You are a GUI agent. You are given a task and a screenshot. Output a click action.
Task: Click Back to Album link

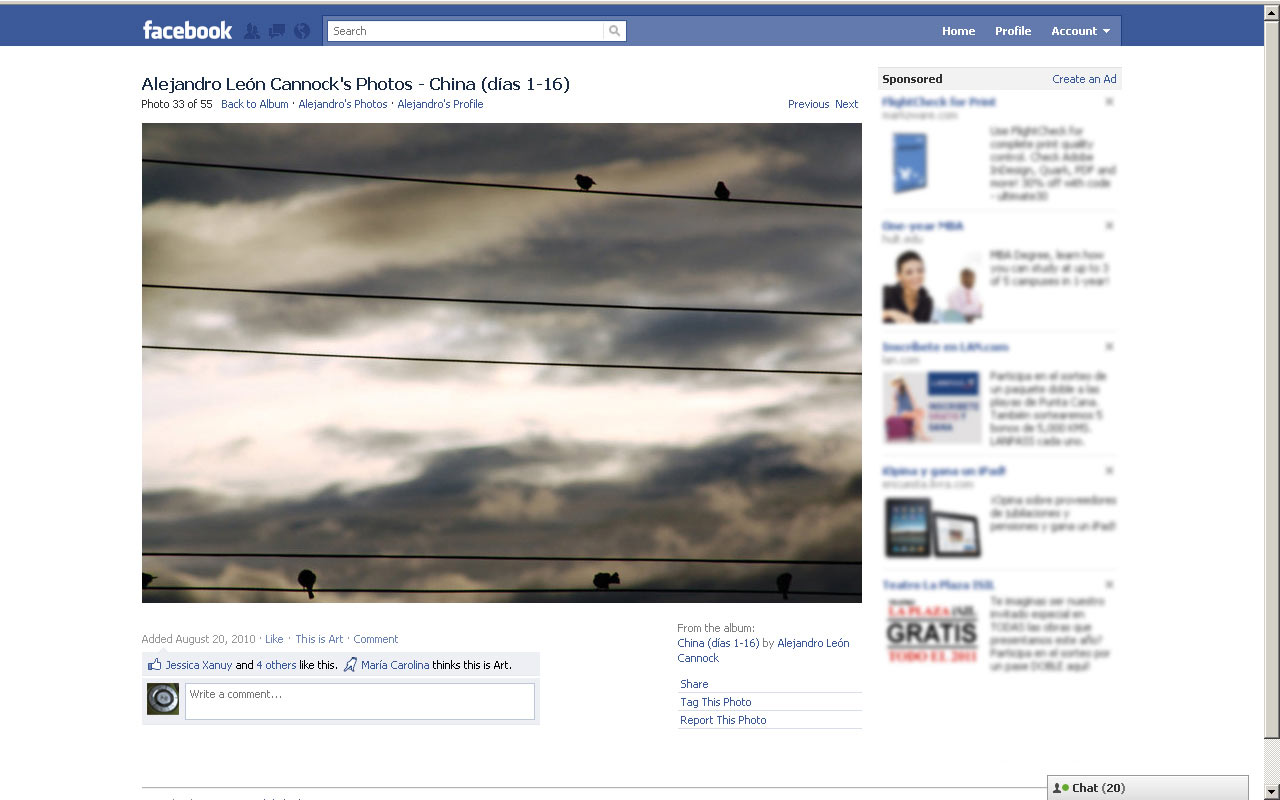point(254,104)
